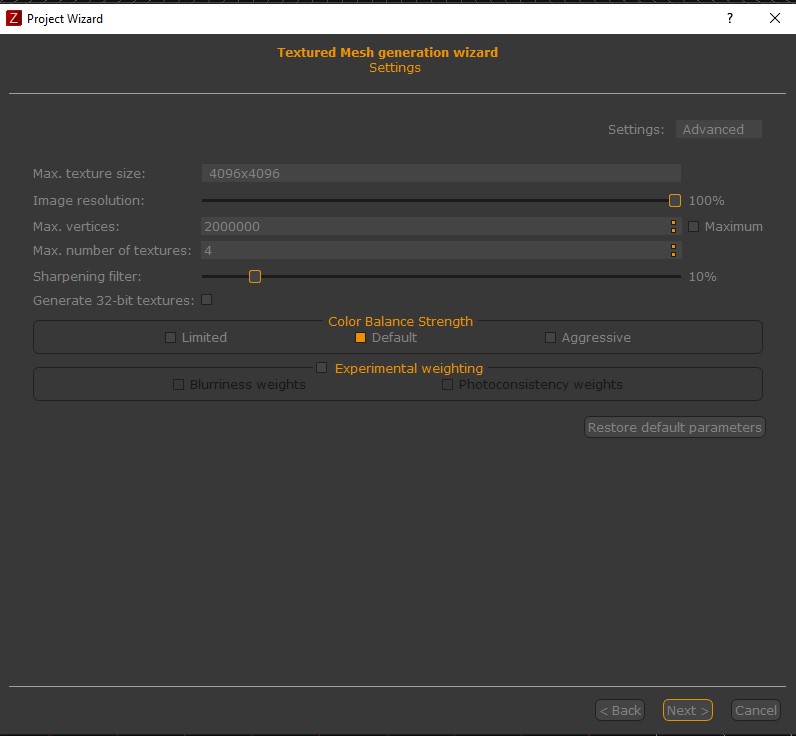Click the Max. number of textures field
This screenshot has height=736, width=796.
click(x=434, y=250)
